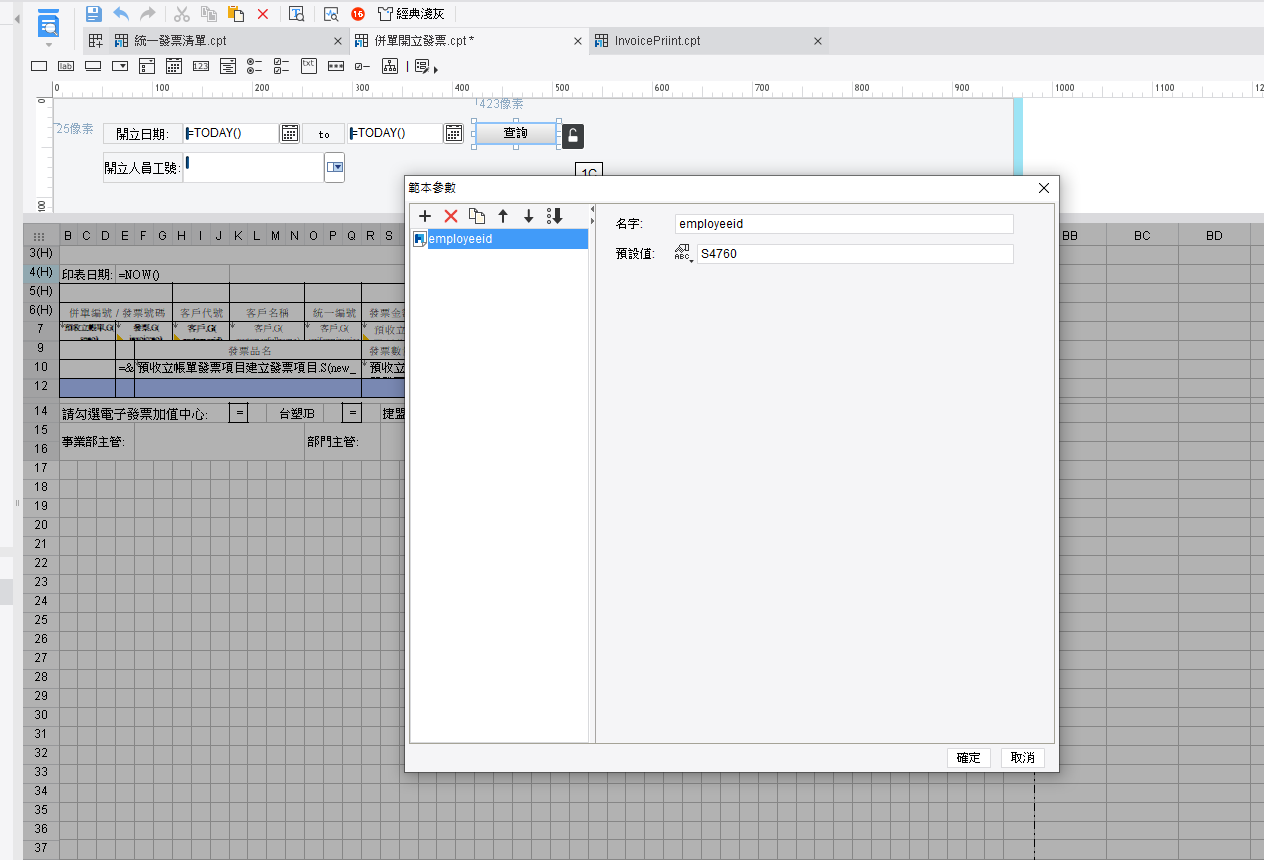Move parameter down with the down arrow
This screenshot has width=1264, height=860.
(529, 216)
